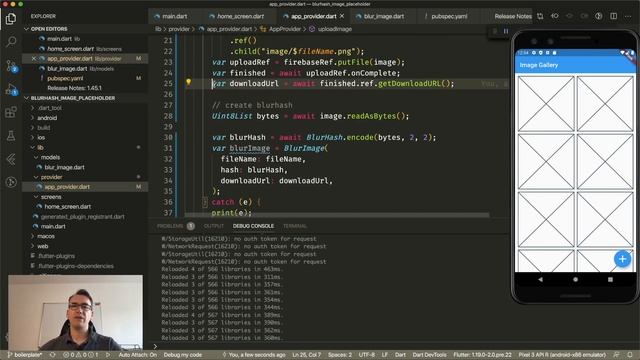Open Run and Debug view icon
Screen dimensions: 640x360
(11, 89)
